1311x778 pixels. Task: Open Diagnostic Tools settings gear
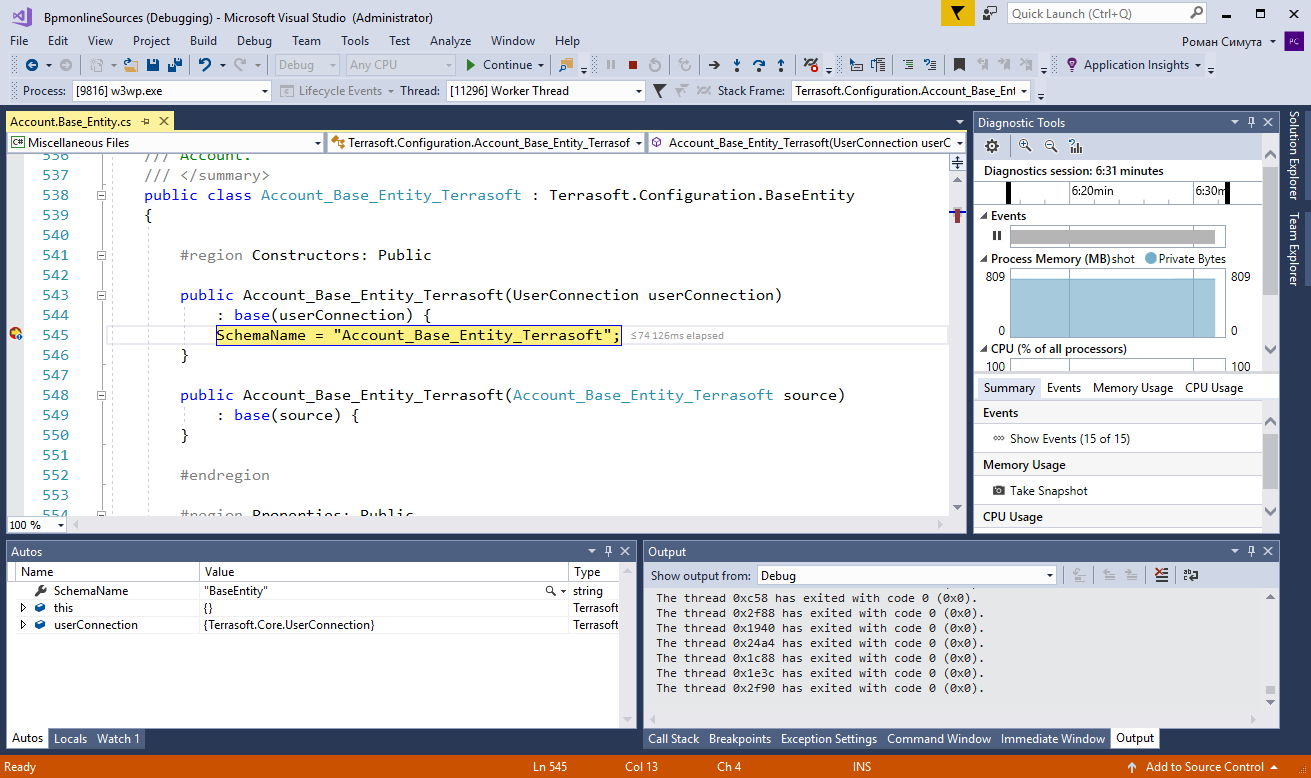click(992, 146)
